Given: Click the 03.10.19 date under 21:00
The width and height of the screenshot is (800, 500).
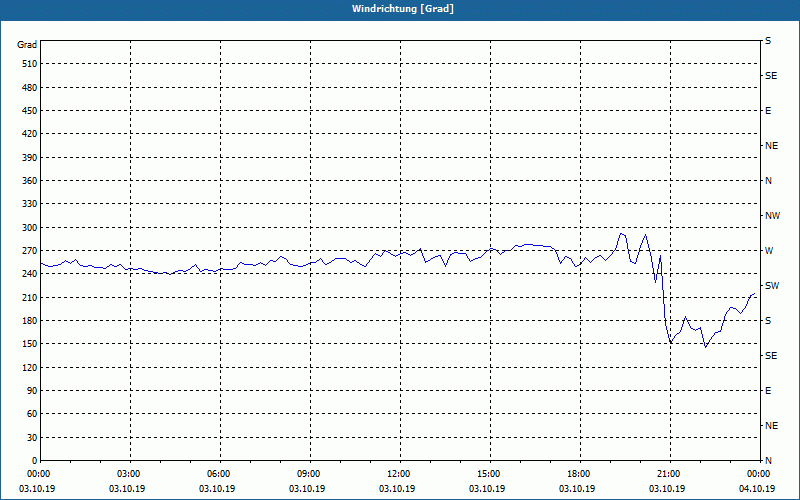Looking at the screenshot, I should point(667,488).
